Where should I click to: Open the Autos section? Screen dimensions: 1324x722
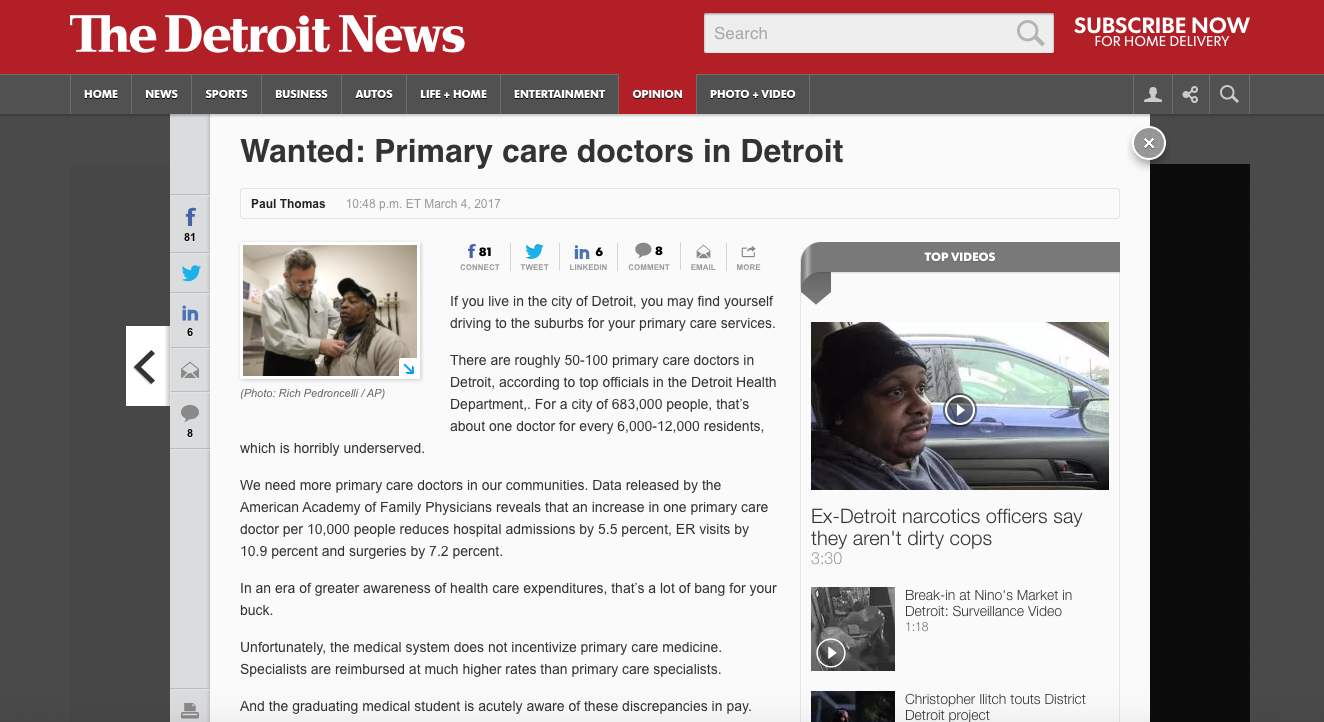[374, 94]
